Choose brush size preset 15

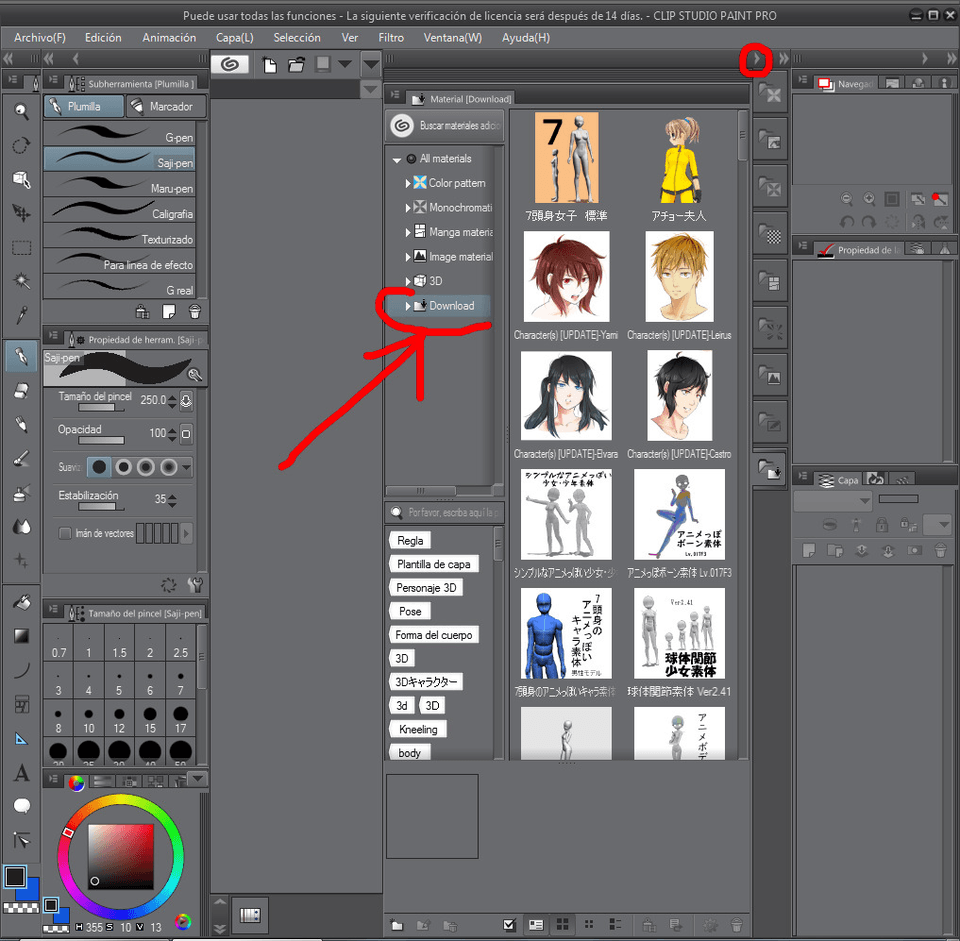[x=150, y=719]
